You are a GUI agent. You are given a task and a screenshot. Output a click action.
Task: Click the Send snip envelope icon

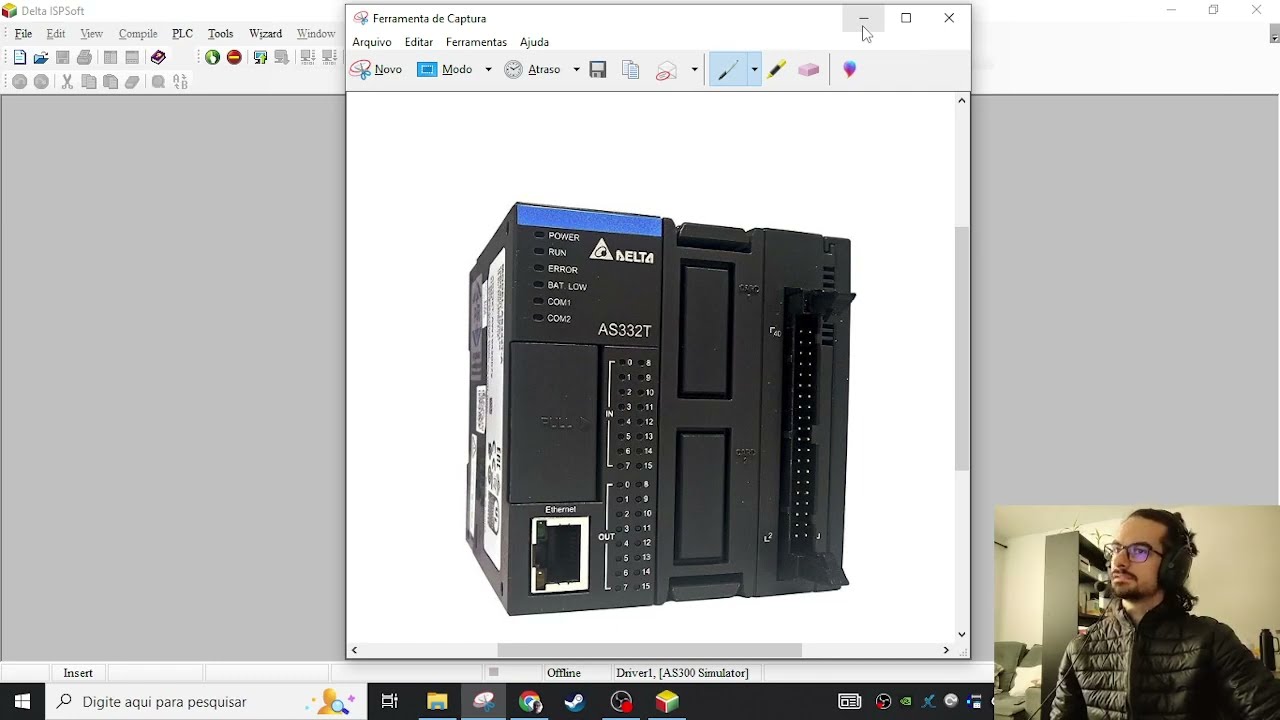(x=666, y=69)
